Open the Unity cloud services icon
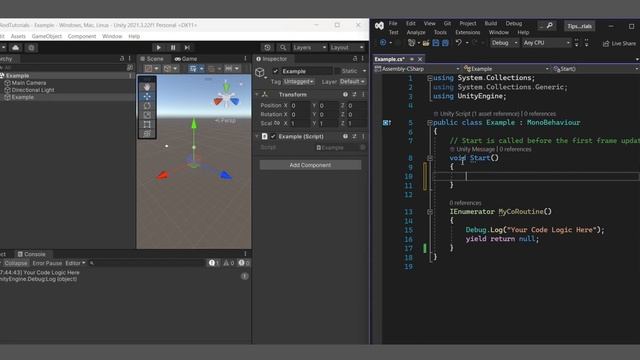This screenshot has height=360, width=640. [16, 48]
